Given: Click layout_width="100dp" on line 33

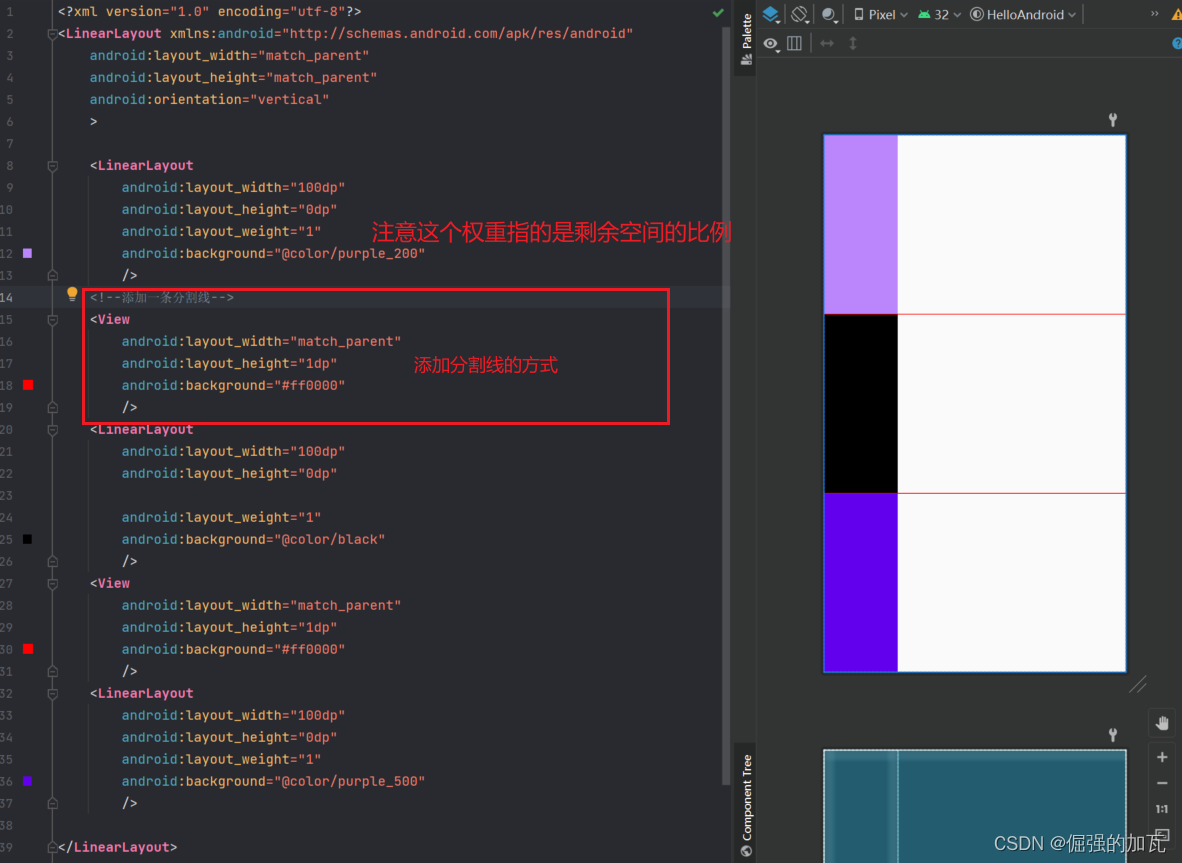Looking at the screenshot, I should pos(234,715).
